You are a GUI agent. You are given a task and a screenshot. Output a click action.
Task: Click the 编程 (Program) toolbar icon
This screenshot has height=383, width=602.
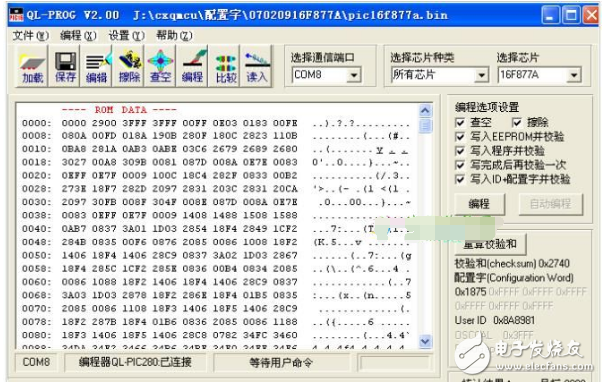click(x=192, y=66)
